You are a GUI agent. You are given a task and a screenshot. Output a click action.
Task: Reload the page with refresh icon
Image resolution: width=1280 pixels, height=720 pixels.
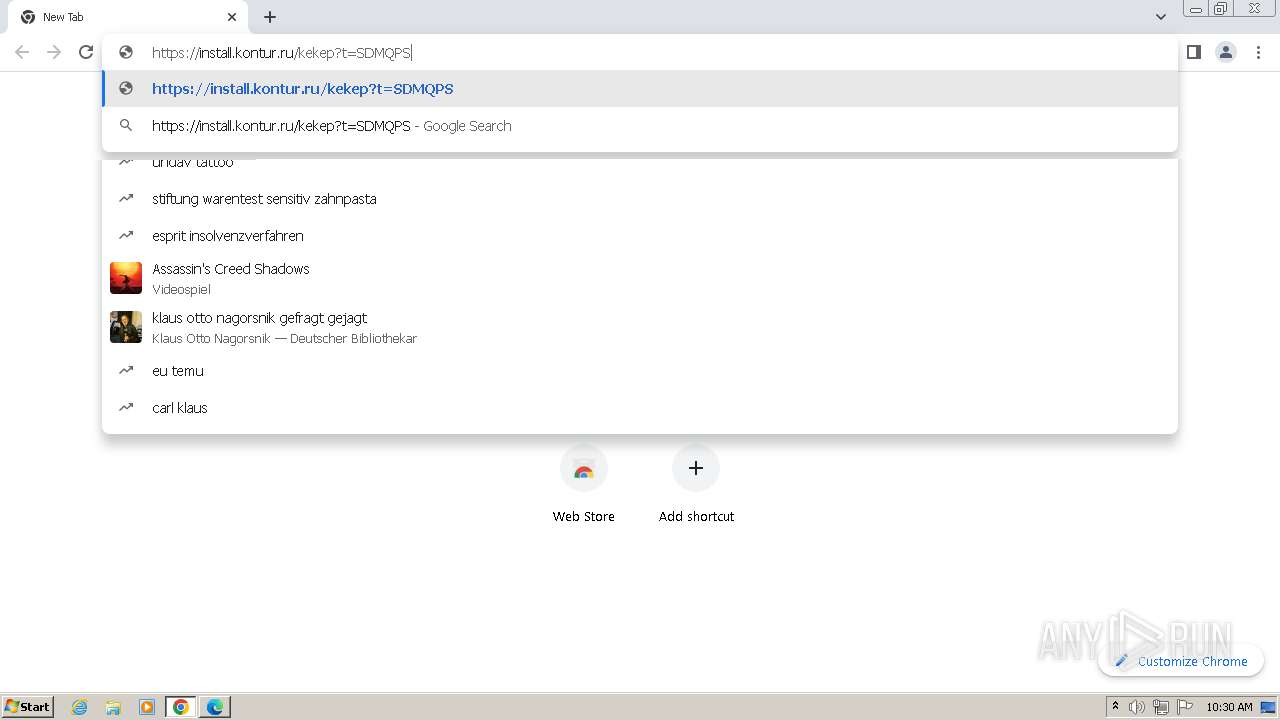tap(86, 52)
